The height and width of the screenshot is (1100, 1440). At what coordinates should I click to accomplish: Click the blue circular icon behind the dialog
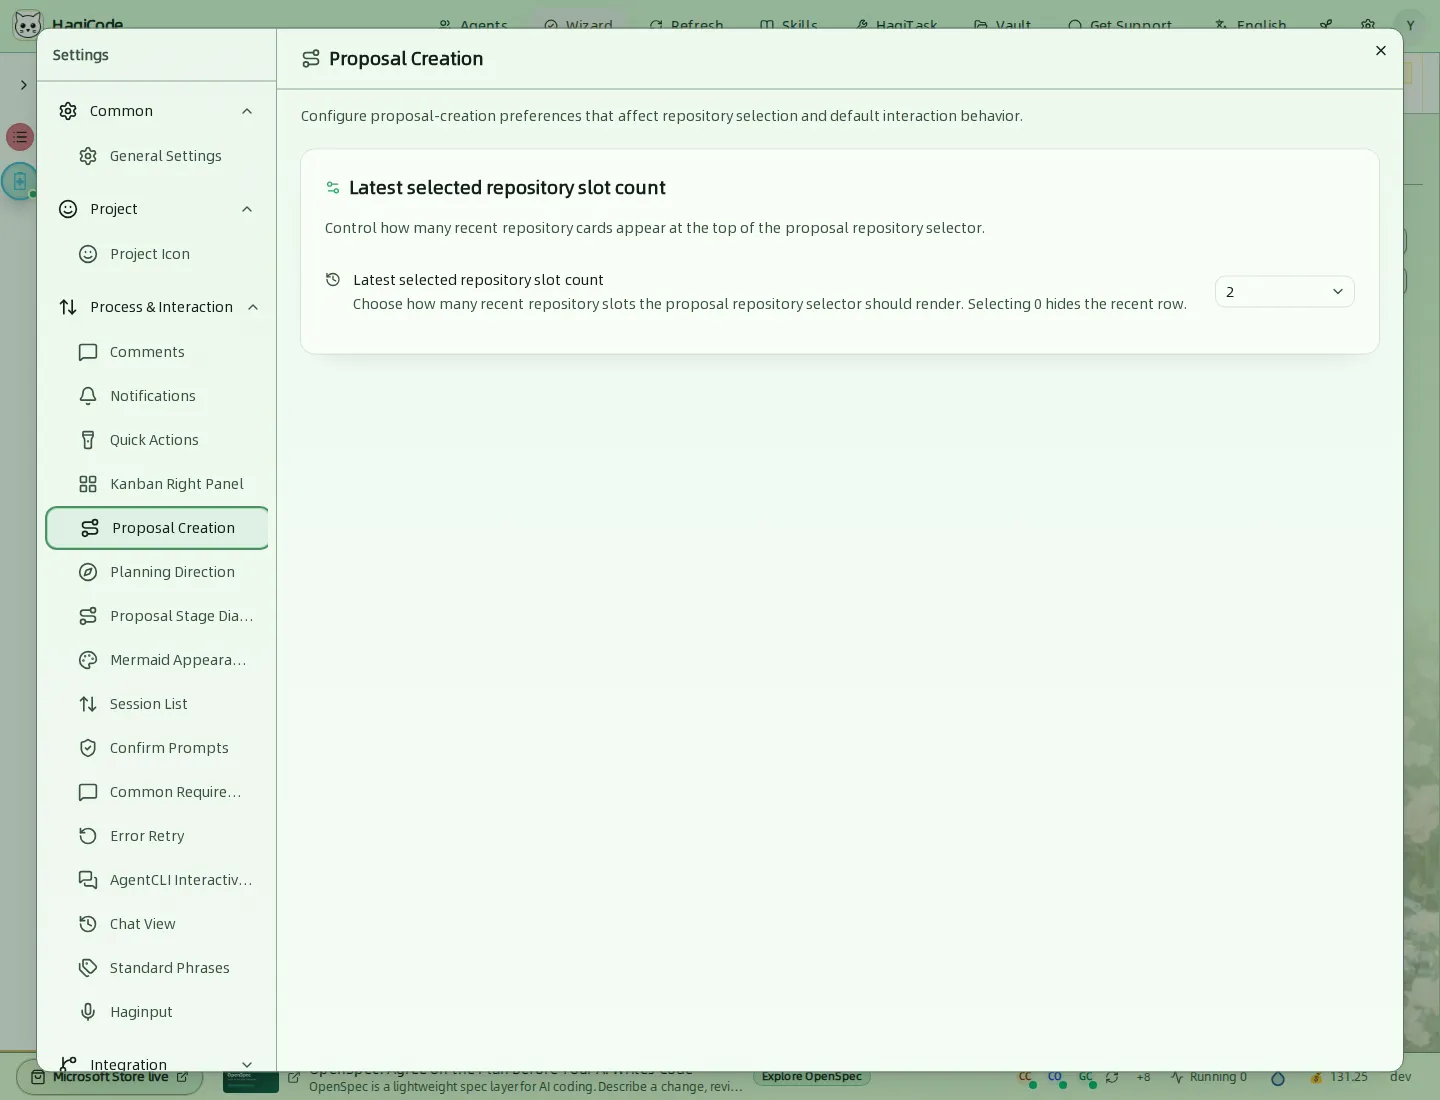(19, 181)
